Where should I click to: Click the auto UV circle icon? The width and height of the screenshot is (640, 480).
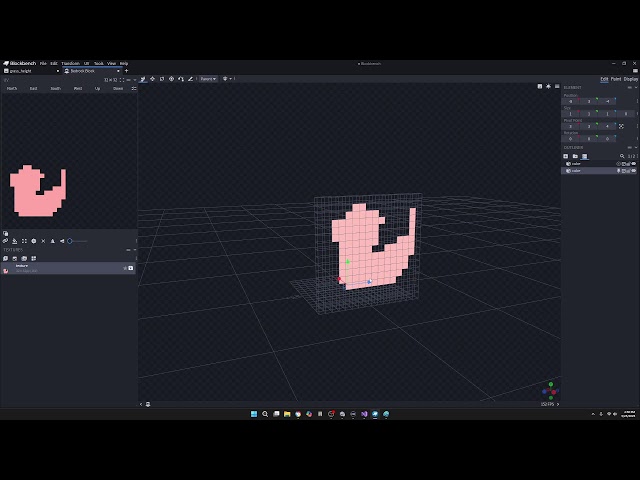click(x=34, y=241)
